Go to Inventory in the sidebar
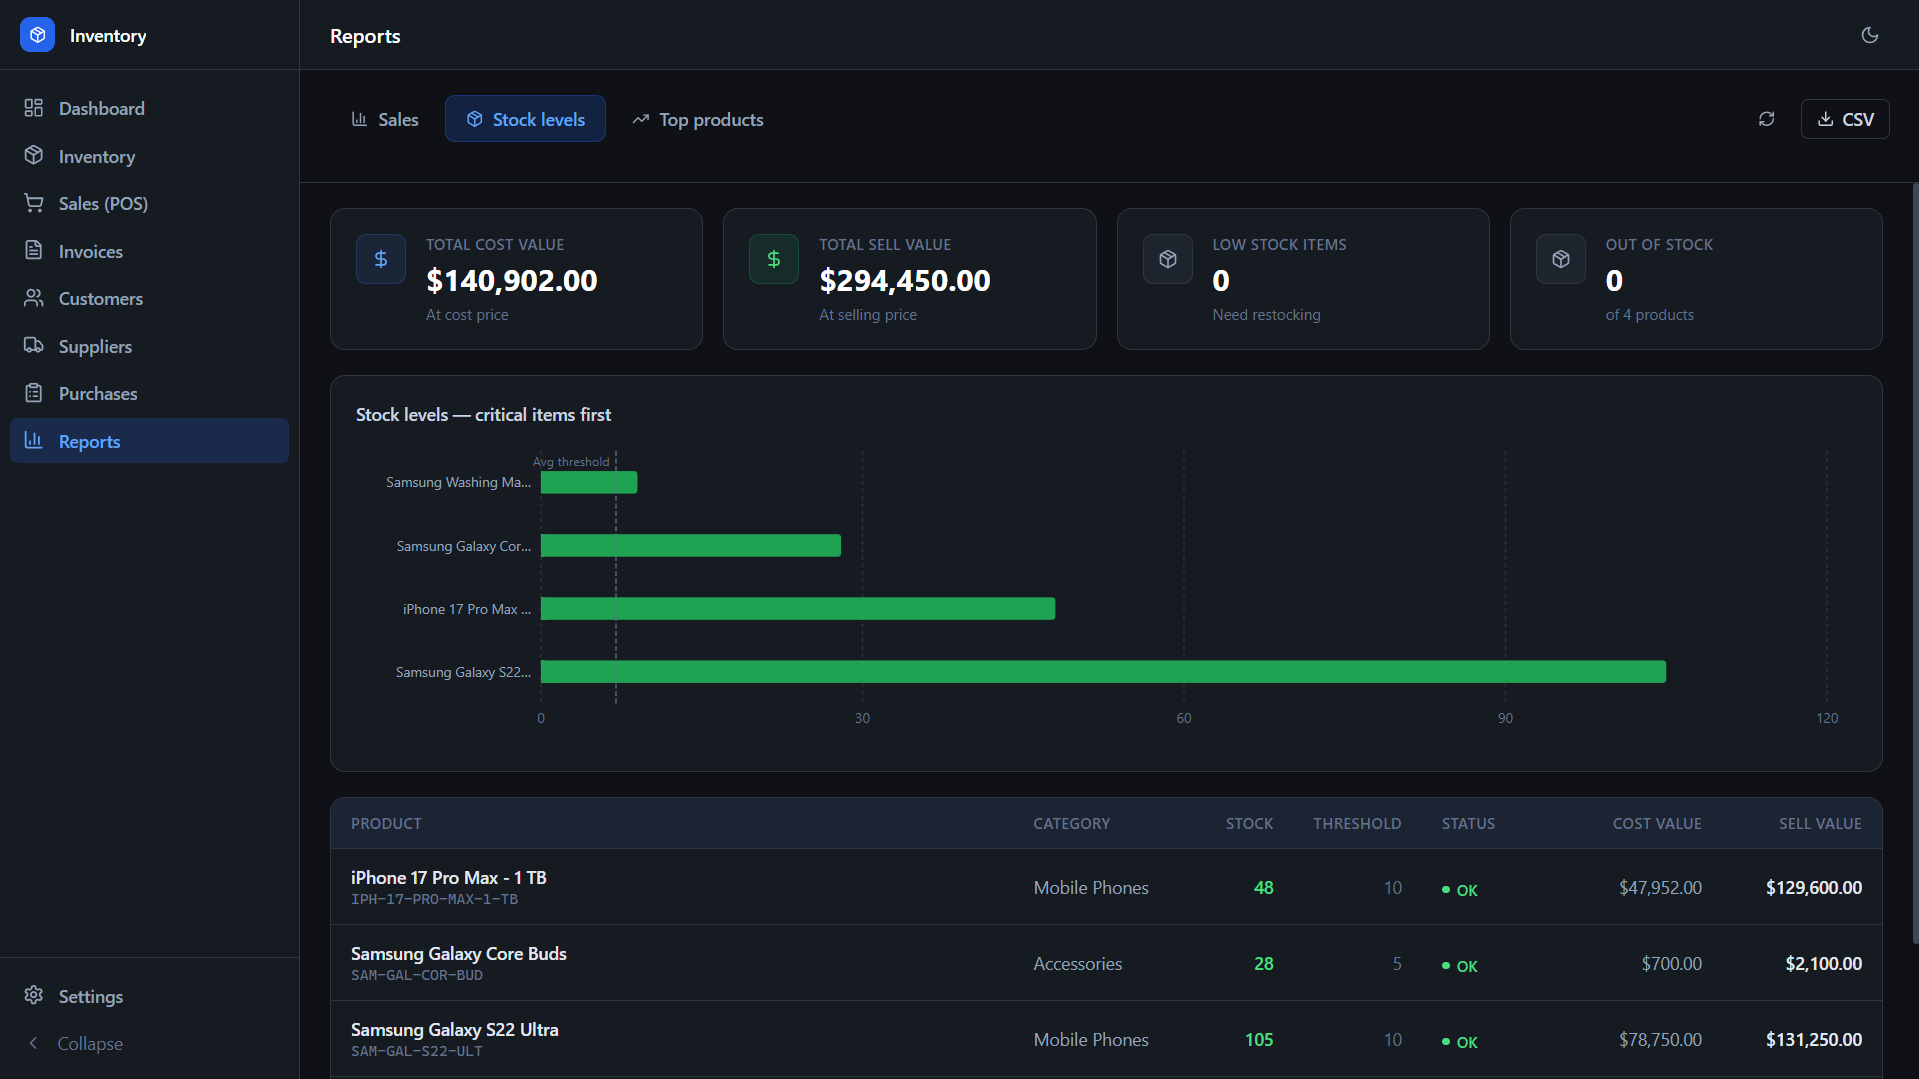 point(149,156)
